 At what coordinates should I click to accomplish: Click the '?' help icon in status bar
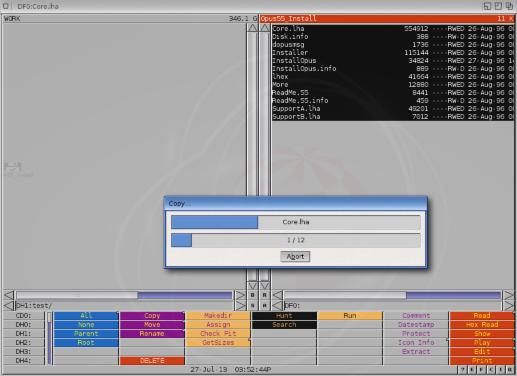pyautogui.click(x=462, y=369)
